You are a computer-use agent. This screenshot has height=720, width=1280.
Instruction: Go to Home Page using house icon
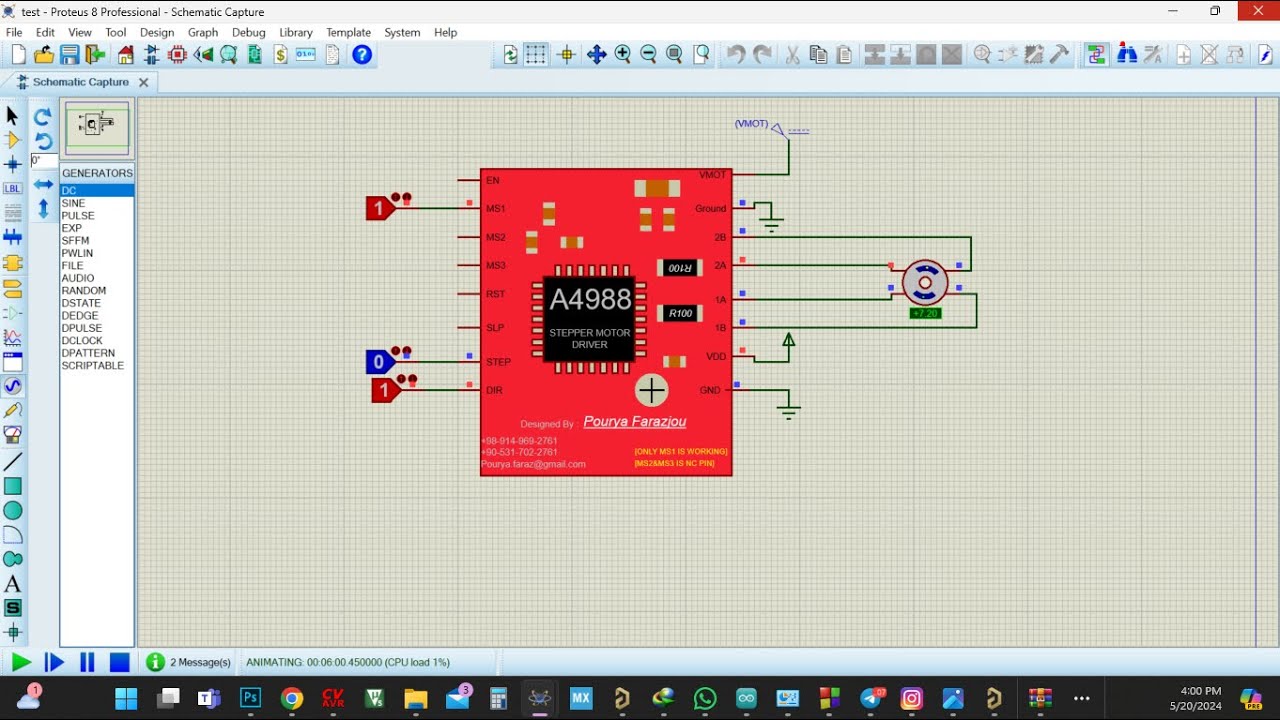coord(125,55)
